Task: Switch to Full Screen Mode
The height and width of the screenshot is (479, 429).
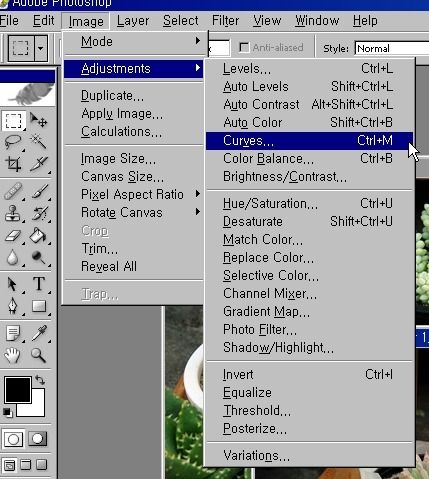Action: 42,465
